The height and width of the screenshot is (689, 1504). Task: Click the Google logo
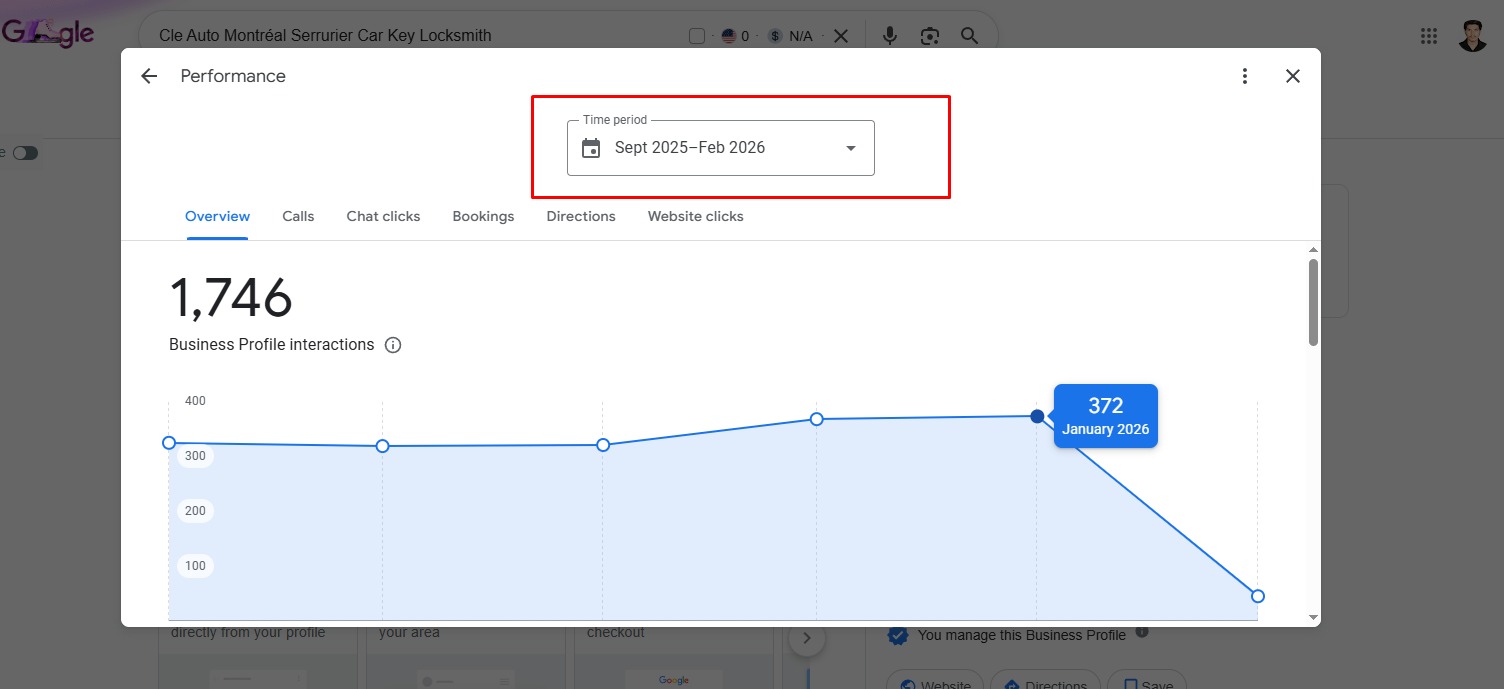tap(47, 32)
